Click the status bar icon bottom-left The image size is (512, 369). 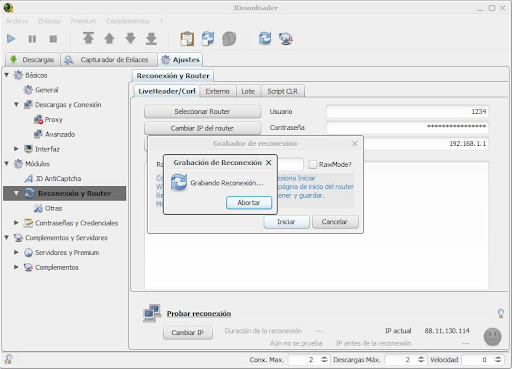[8, 359]
